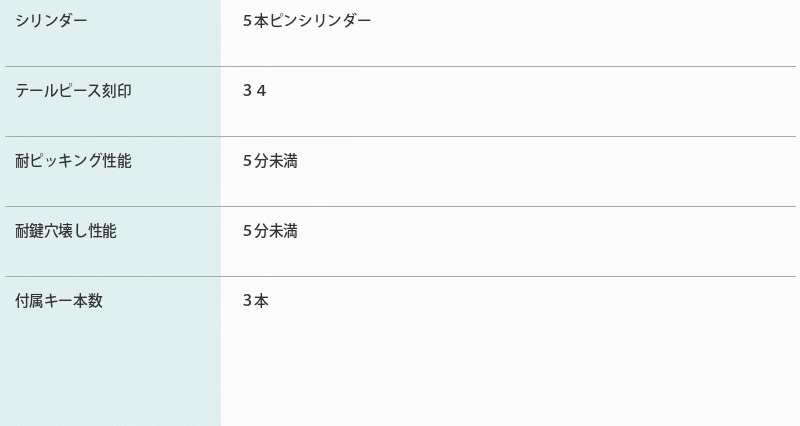Select the 34 tailpiece stamp value
This screenshot has width=800, height=426.
click(x=255, y=91)
